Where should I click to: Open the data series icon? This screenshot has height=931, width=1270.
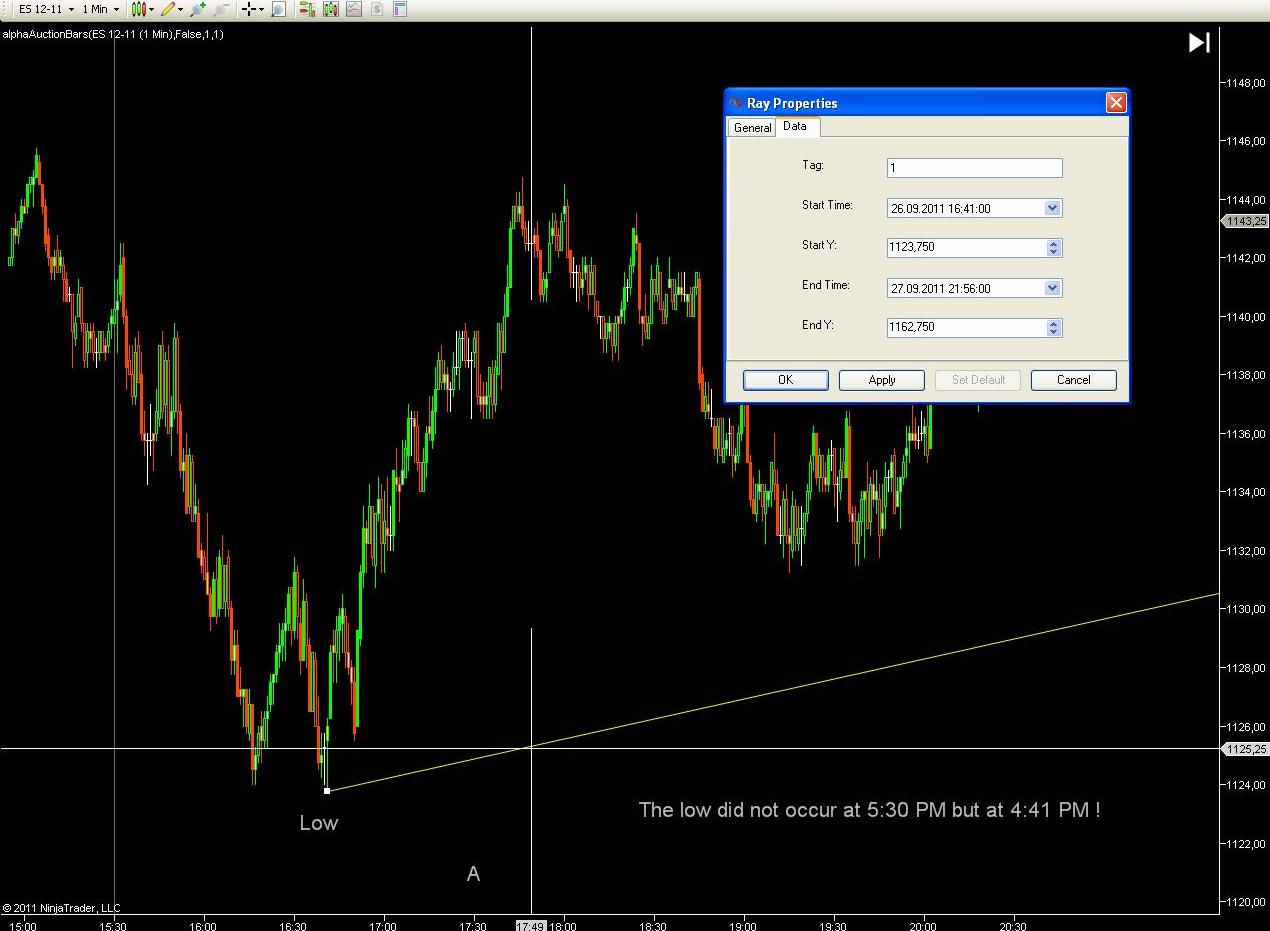[331, 9]
